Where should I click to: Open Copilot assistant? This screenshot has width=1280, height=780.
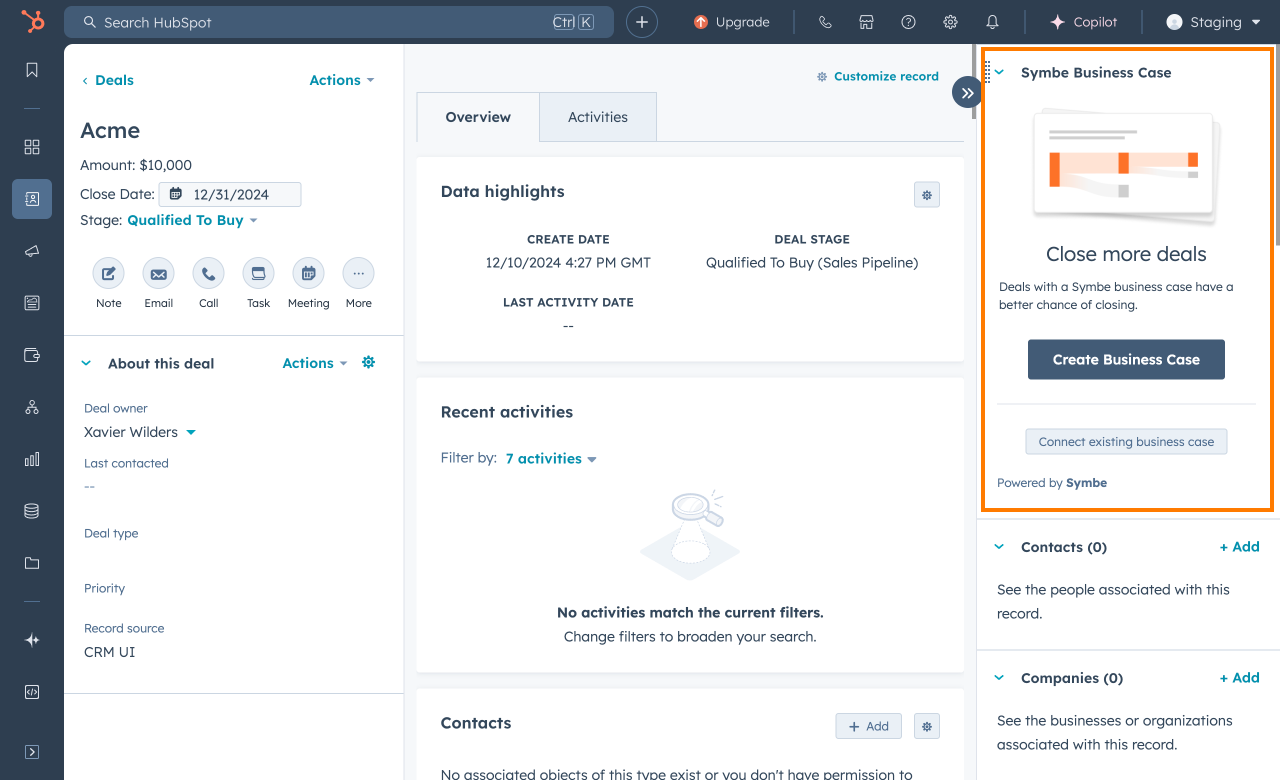(1083, 22)
